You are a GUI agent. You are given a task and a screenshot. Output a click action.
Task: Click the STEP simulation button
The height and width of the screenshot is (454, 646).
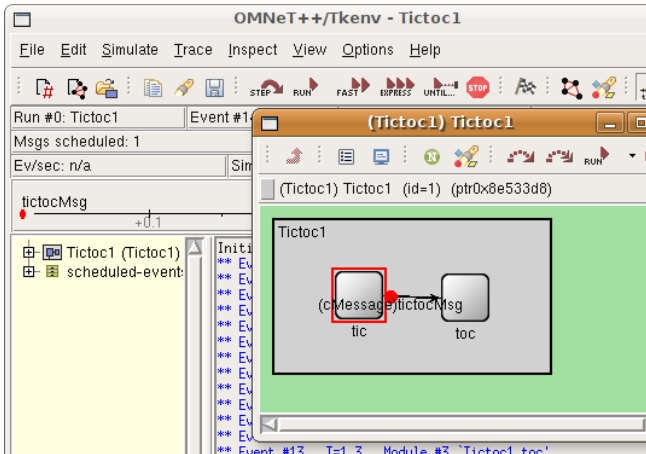tap(266, 88)
